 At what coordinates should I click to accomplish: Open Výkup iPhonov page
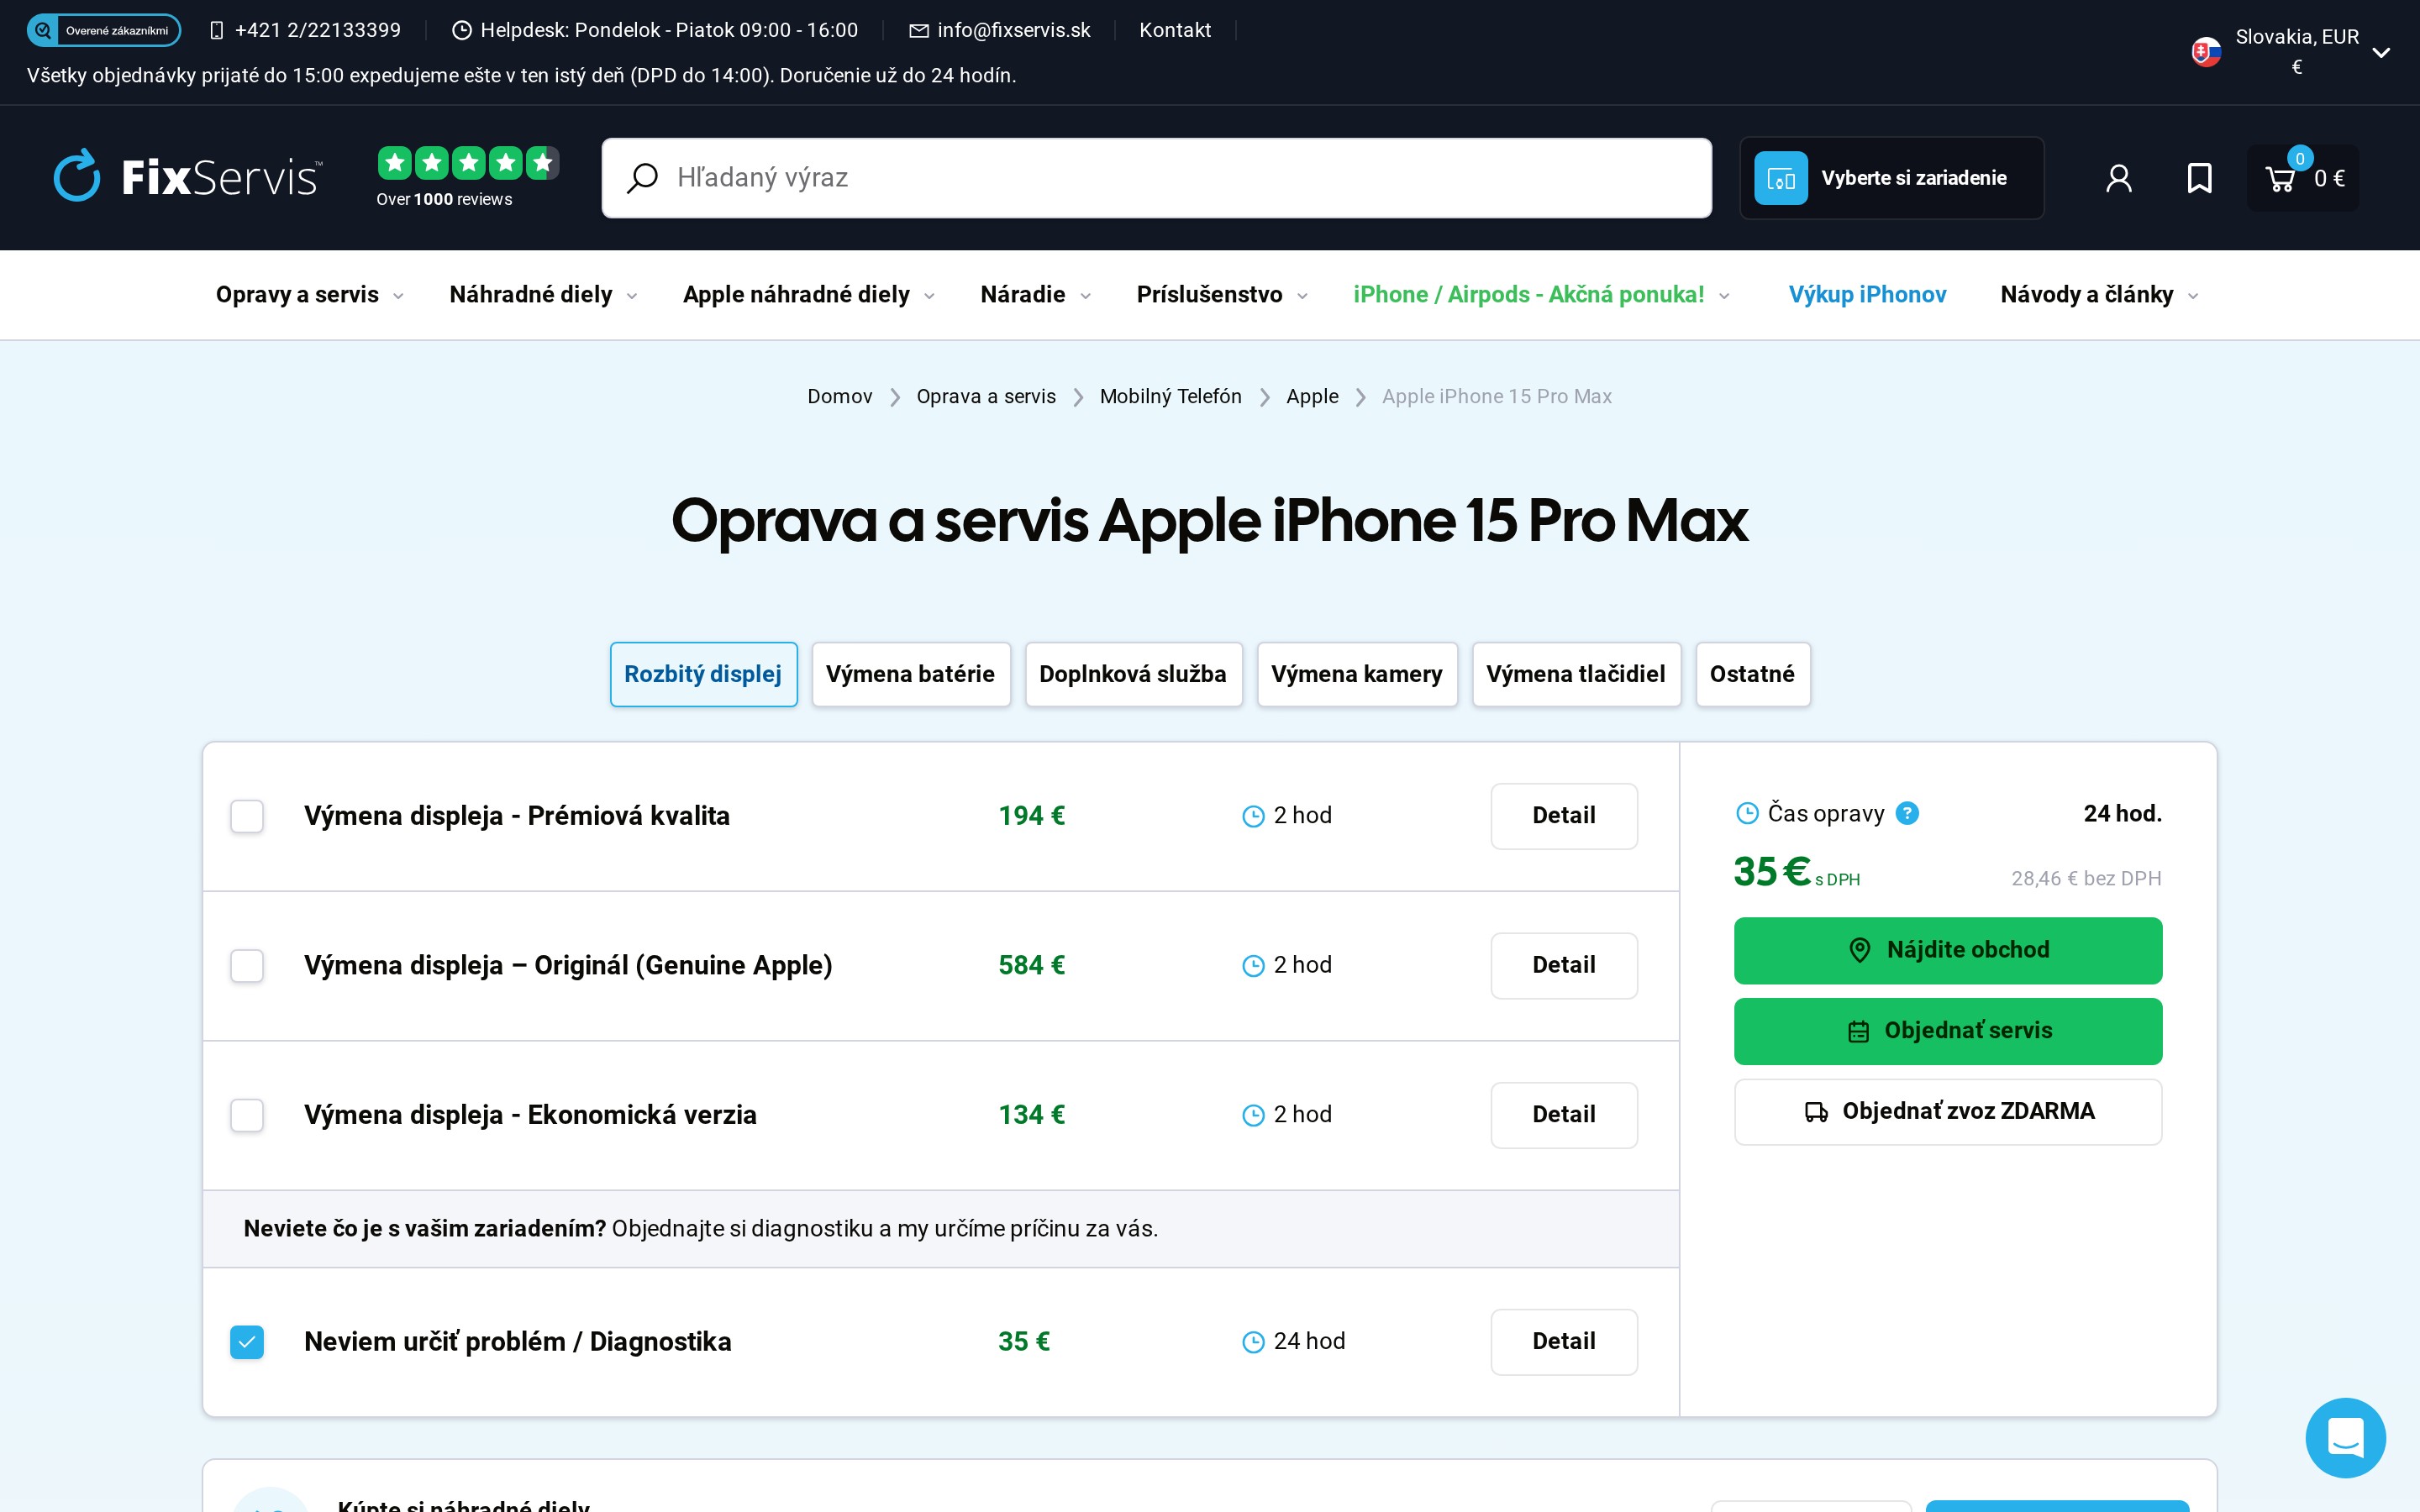1867,295
